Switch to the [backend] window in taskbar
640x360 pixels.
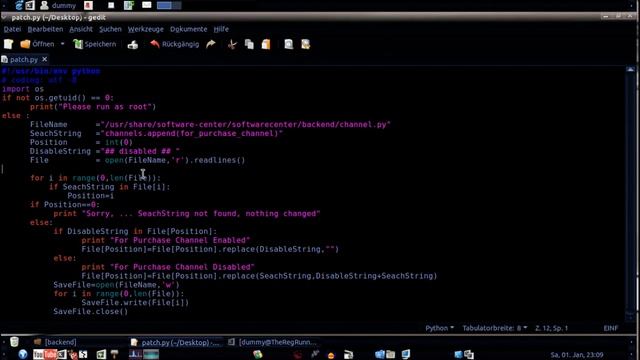pos(56,342)
